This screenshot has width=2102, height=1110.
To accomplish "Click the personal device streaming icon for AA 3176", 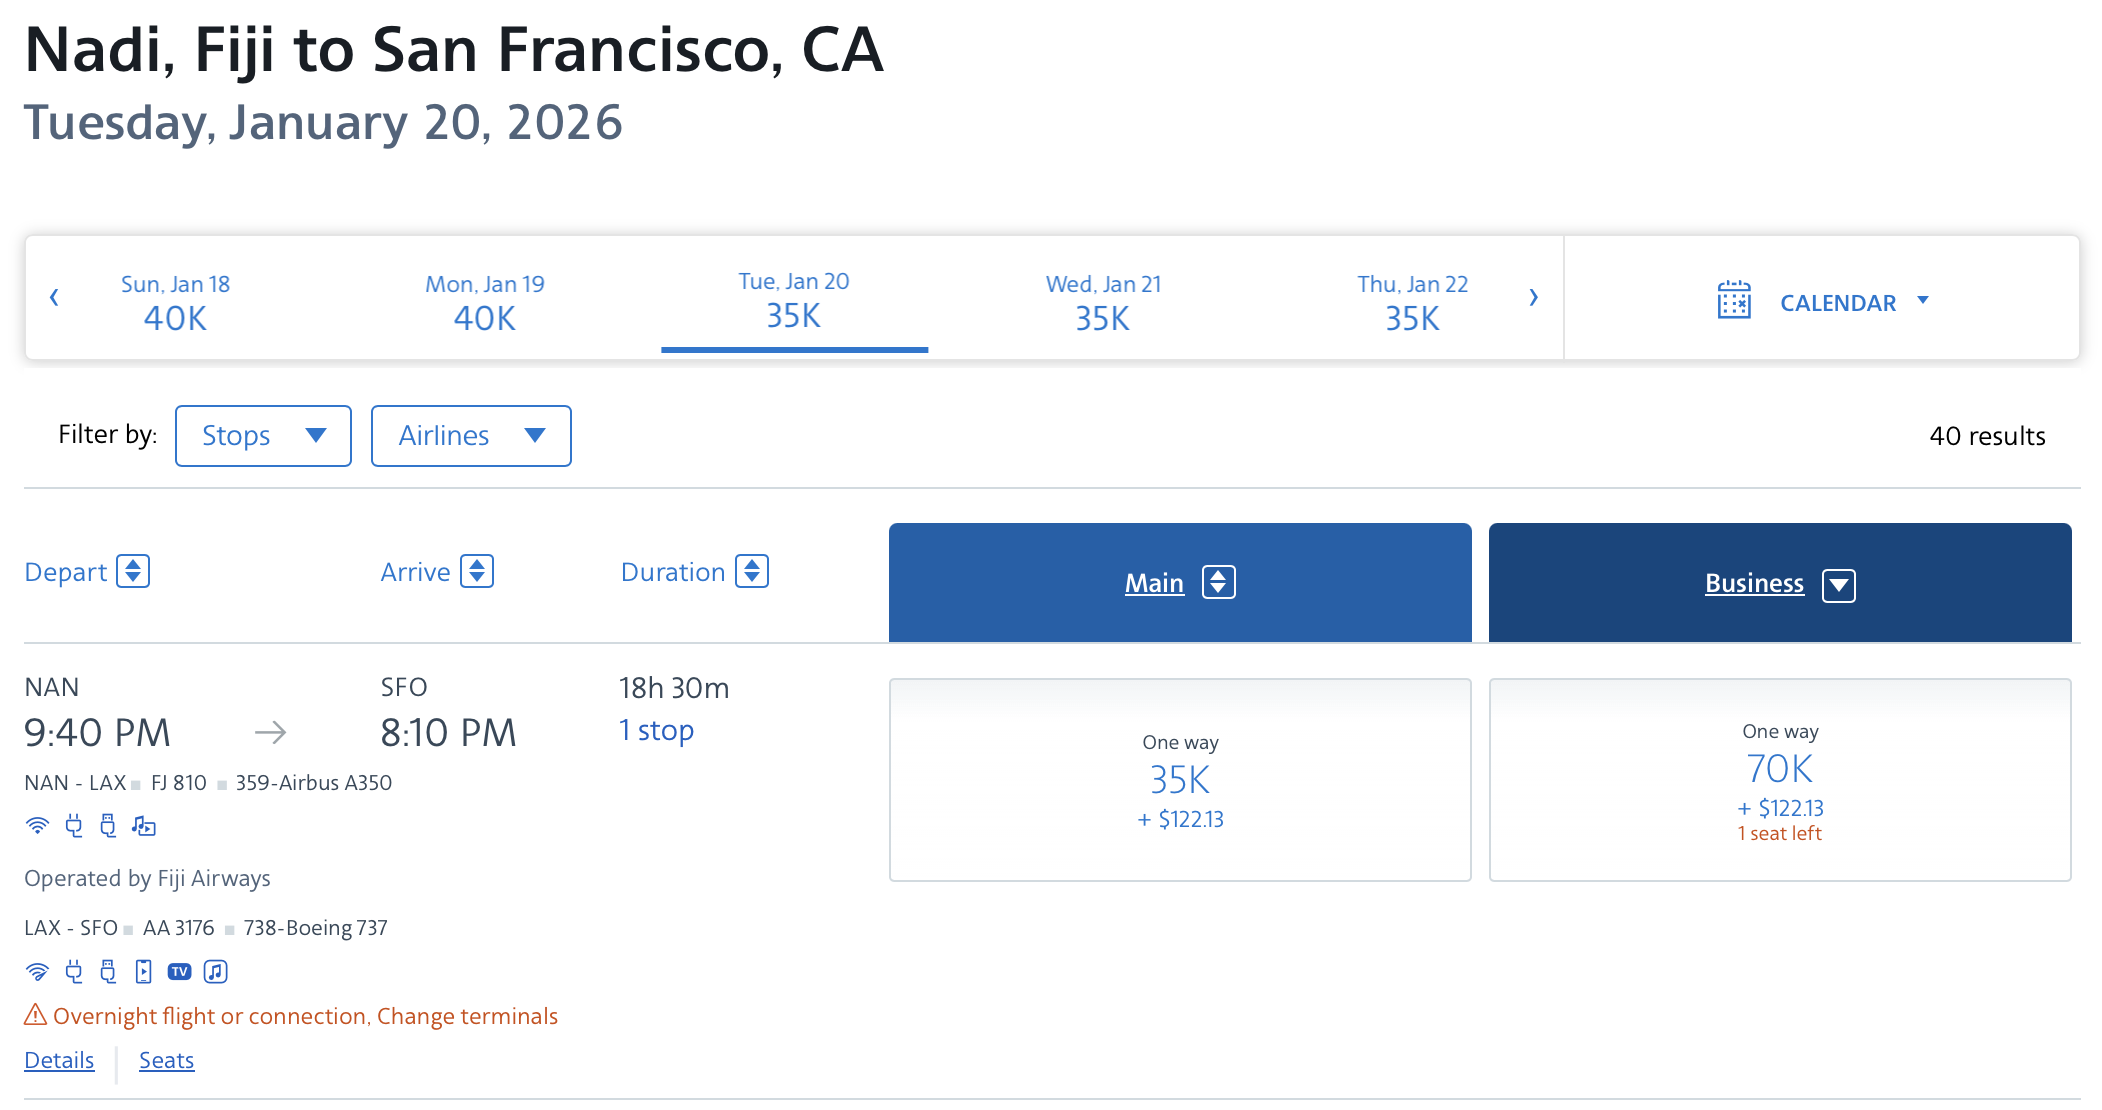I will 144,971.
